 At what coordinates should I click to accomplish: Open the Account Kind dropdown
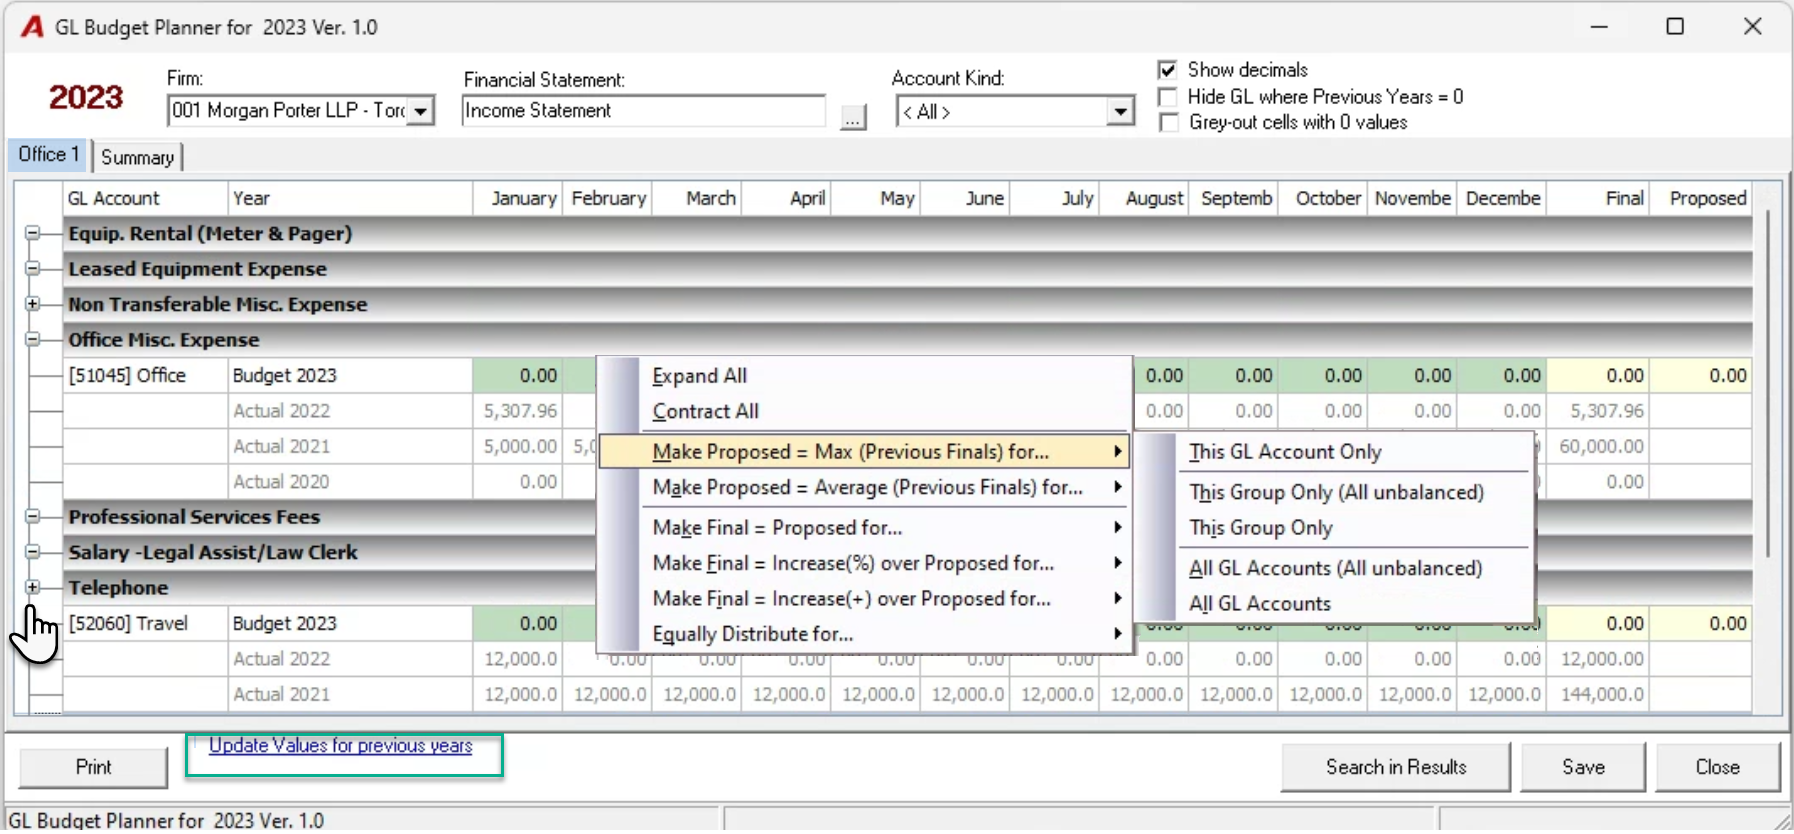pos(1121,111)
